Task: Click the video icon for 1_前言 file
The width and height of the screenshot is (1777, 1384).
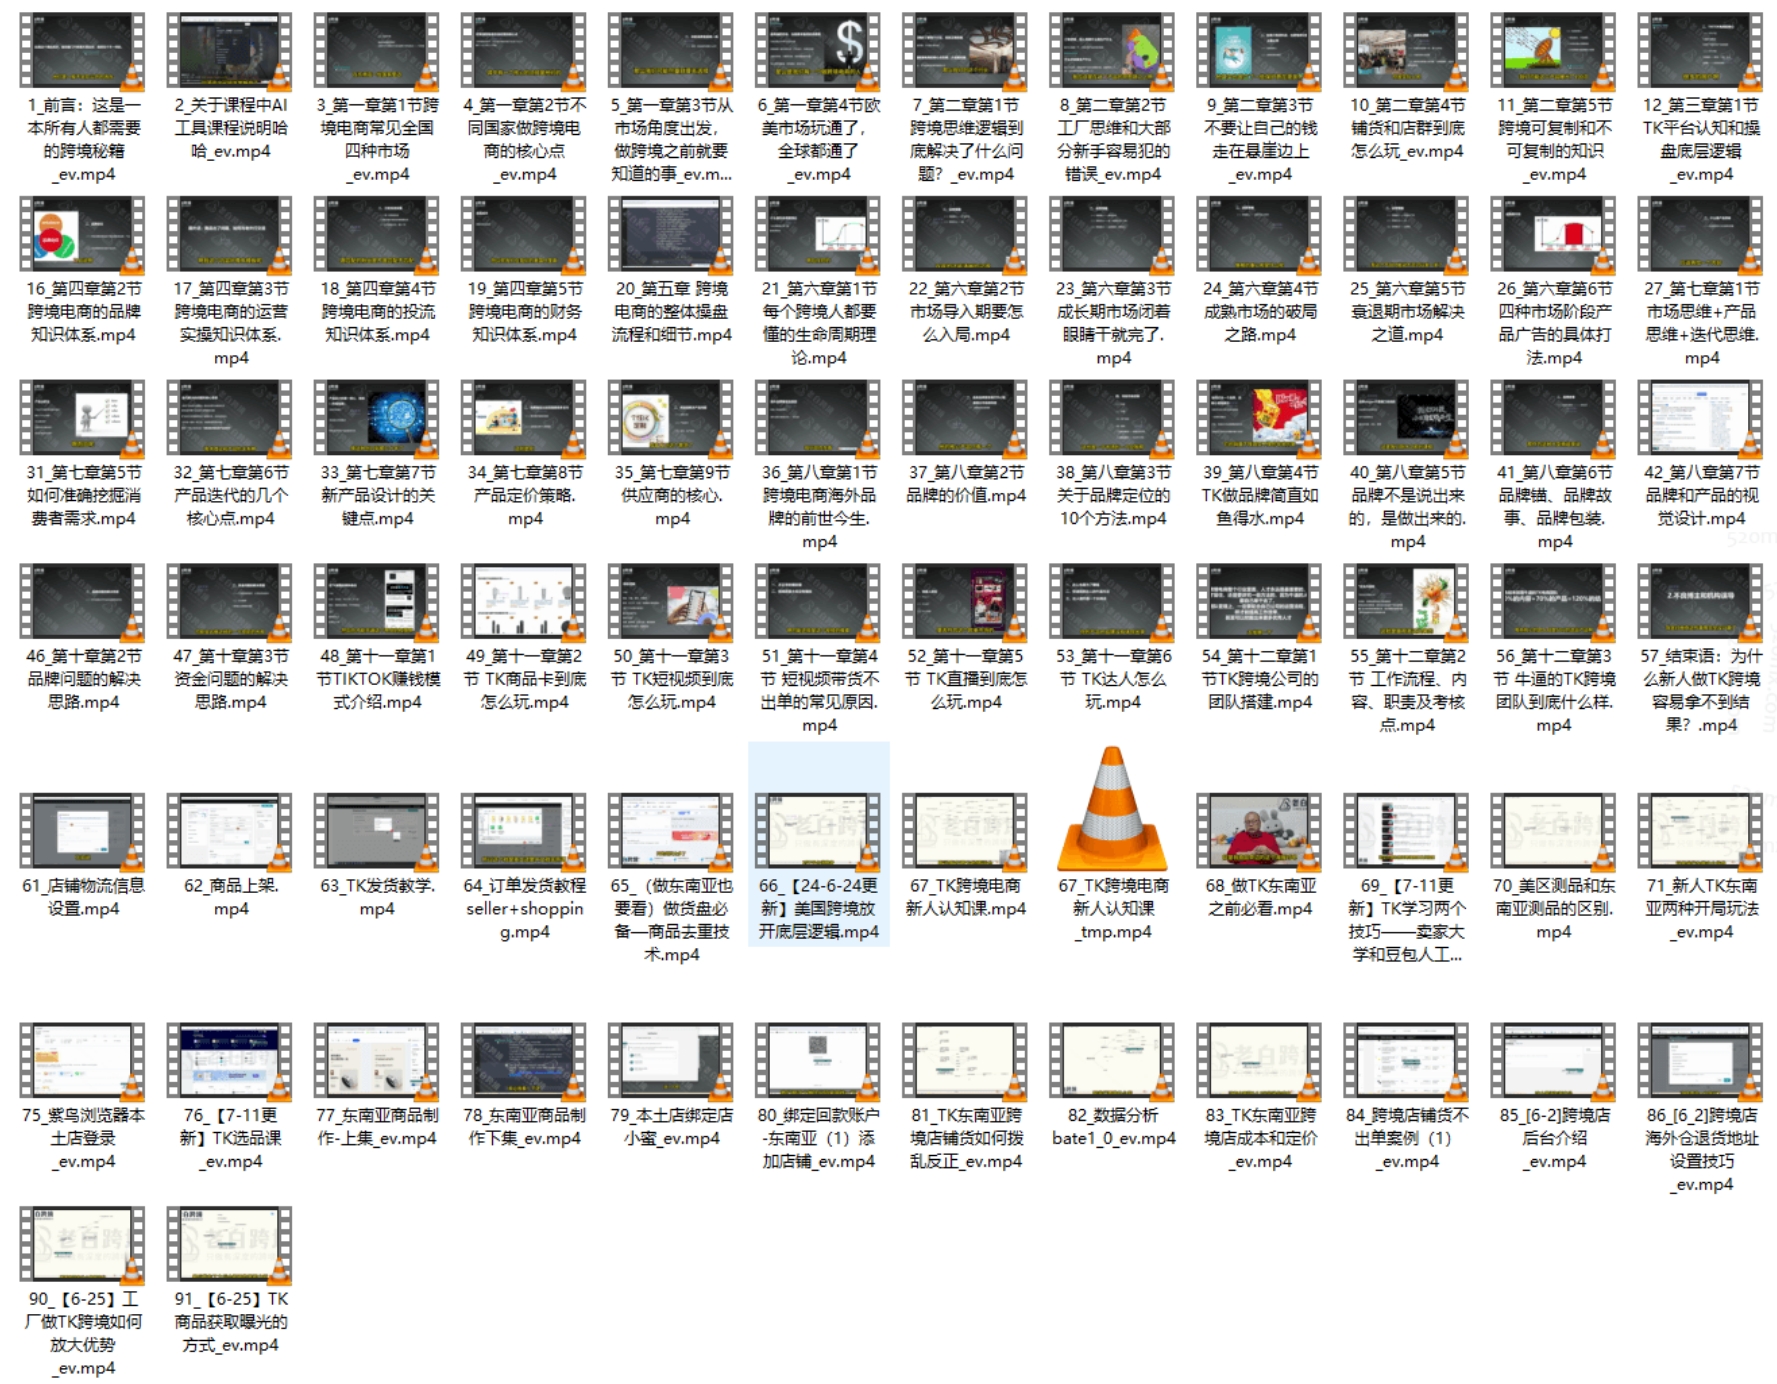Action: 83,51
